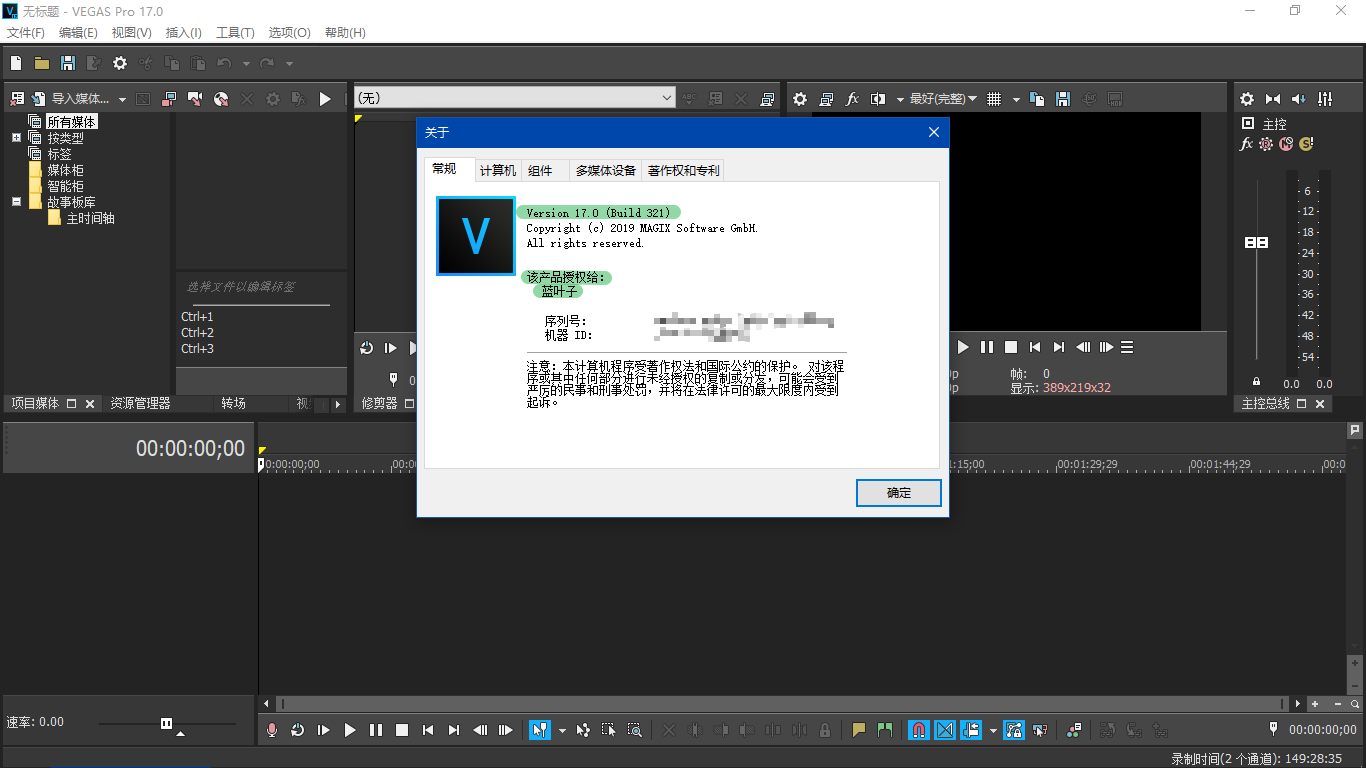Click master bus automation settings icon
1366x768 pixels.
click(1266, 144)
